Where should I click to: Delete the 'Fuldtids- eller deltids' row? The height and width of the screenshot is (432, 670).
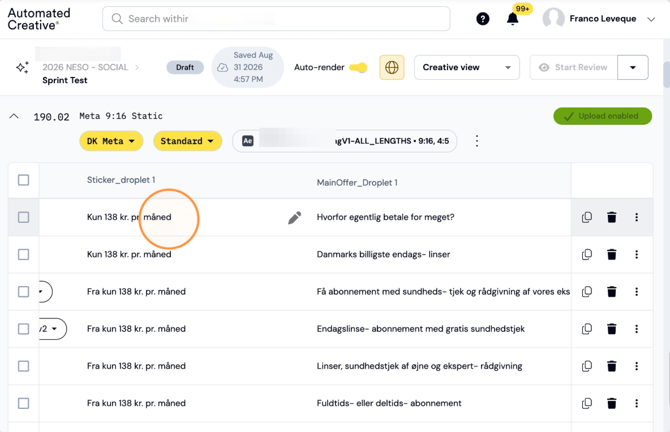point(612,403)
